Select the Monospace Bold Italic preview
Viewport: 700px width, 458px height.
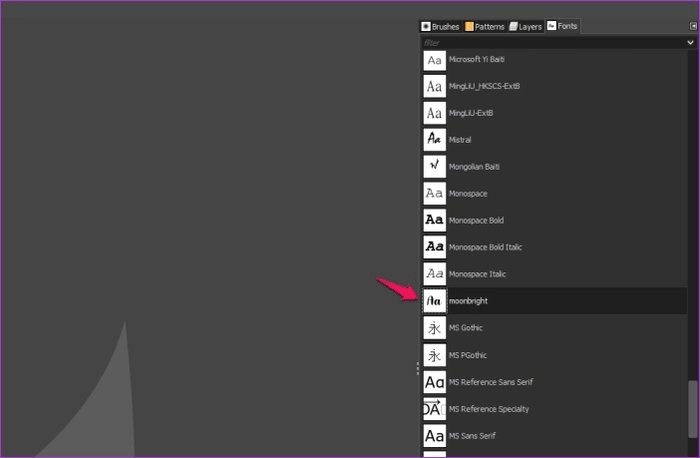pos(434,247)
